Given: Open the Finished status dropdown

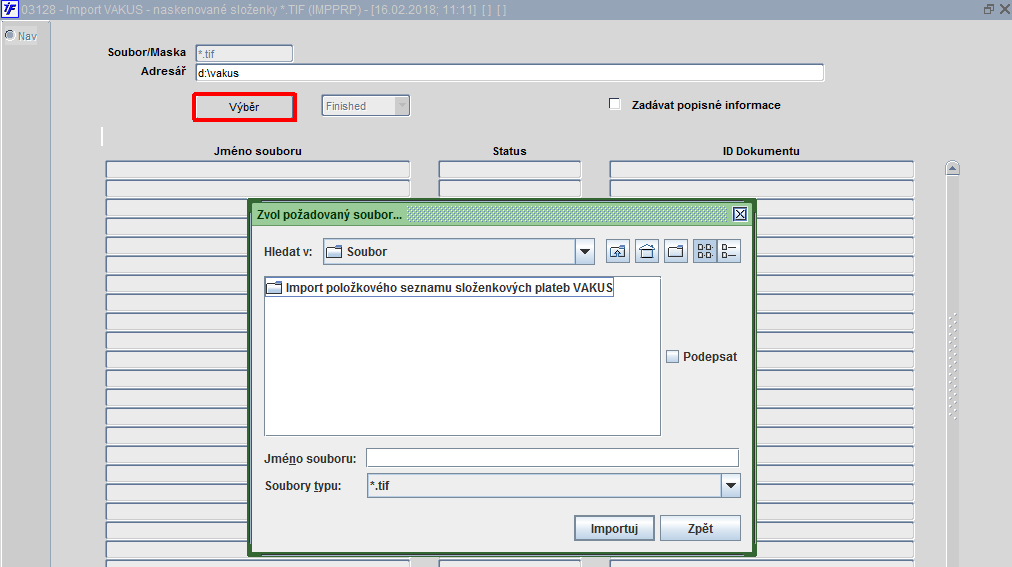Looking at the screenshot, I should pyautogui.click(x=401, y=105).
